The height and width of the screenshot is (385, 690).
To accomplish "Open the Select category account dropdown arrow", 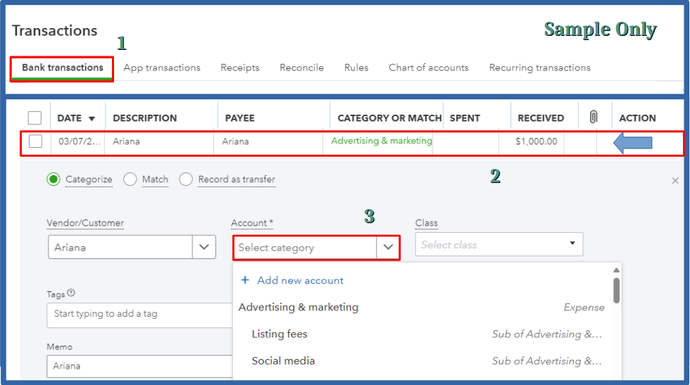I will click(x=388, y=247).
